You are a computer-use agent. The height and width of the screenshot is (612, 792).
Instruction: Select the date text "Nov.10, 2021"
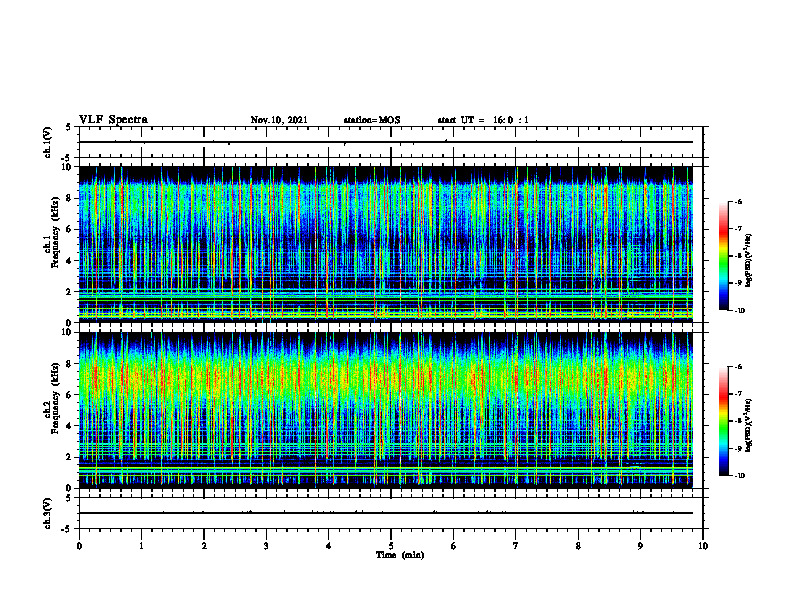[x=279, y=120]
